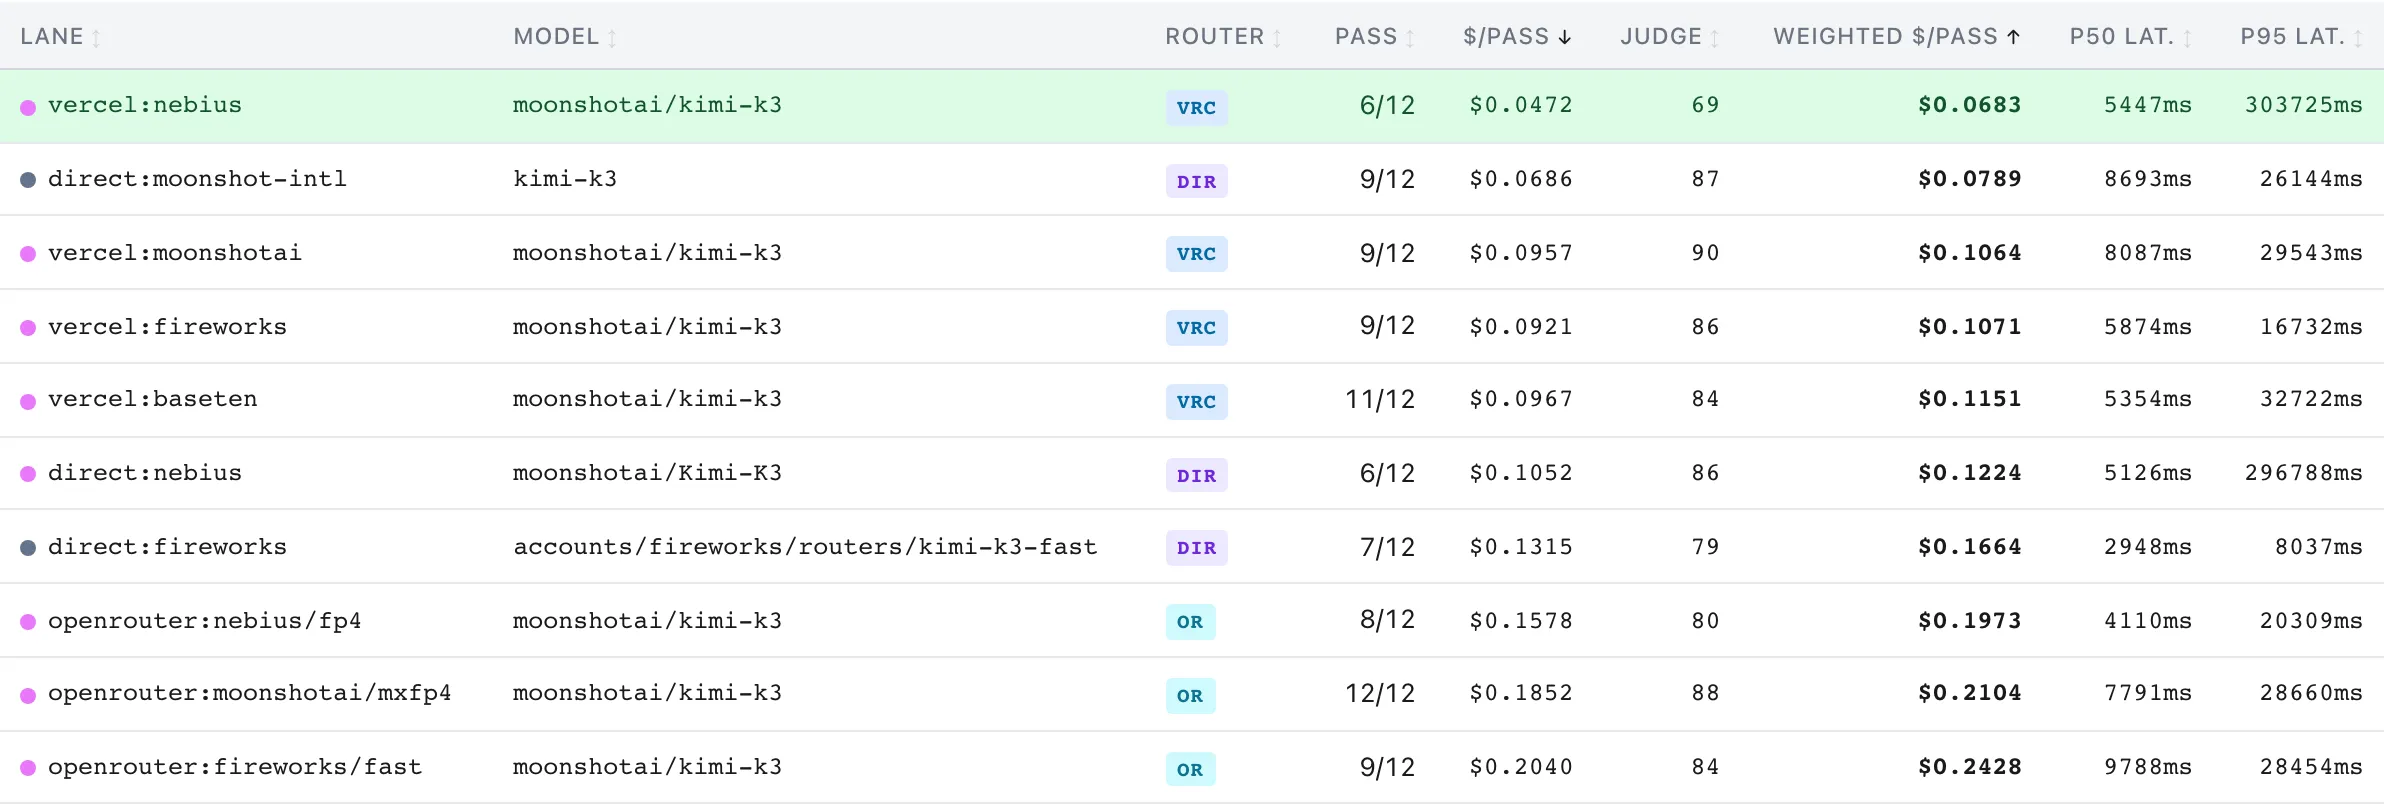Click the $0.0472 cost per pass value
Viewport: 2384px width, 806px height.
click(x=1521, y=105)
